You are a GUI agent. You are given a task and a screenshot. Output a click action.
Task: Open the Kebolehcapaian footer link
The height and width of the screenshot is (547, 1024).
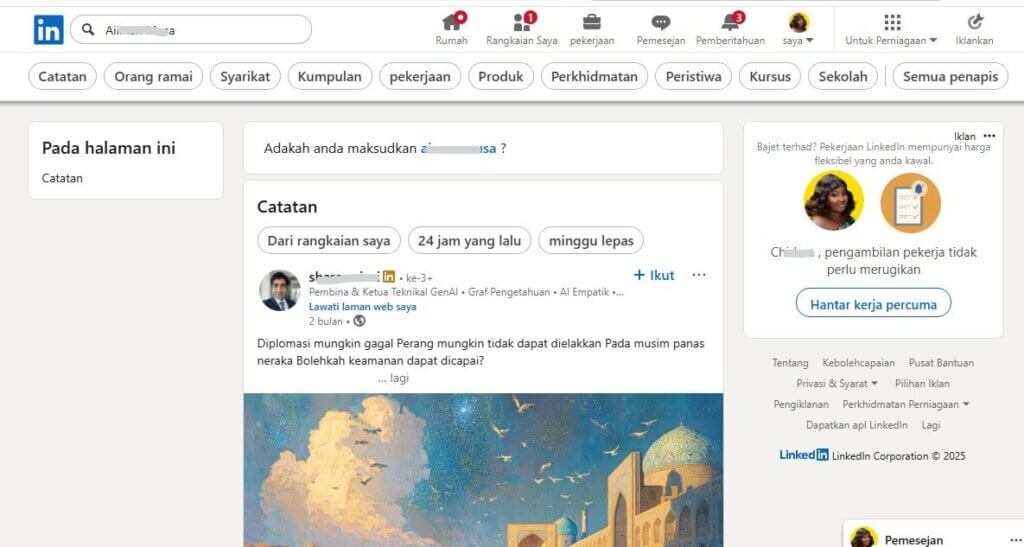(859, 363)
